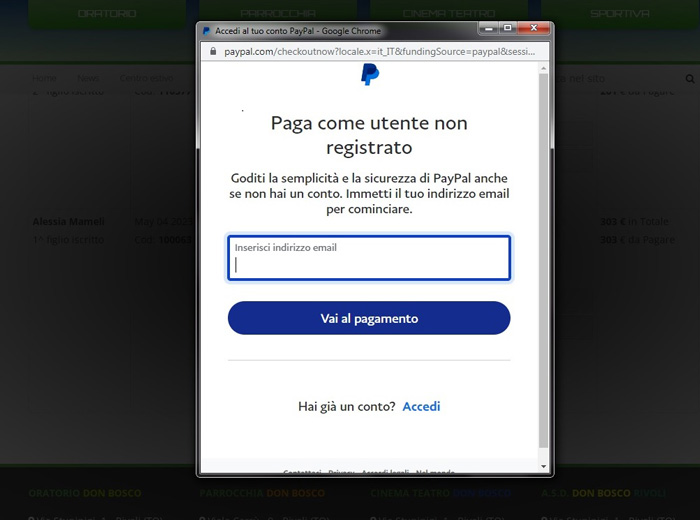Select the ORATORIO tab on the background page
700x520 pixels.
point(107,14)
